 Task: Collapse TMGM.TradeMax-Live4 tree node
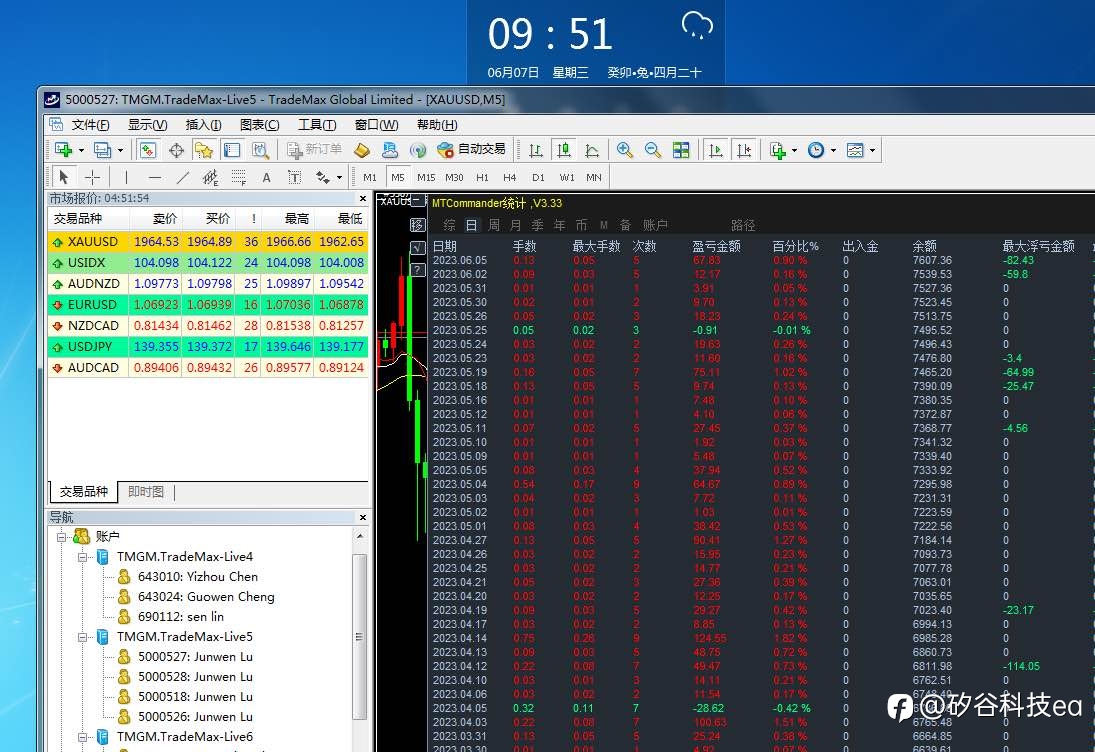(82, 557)
